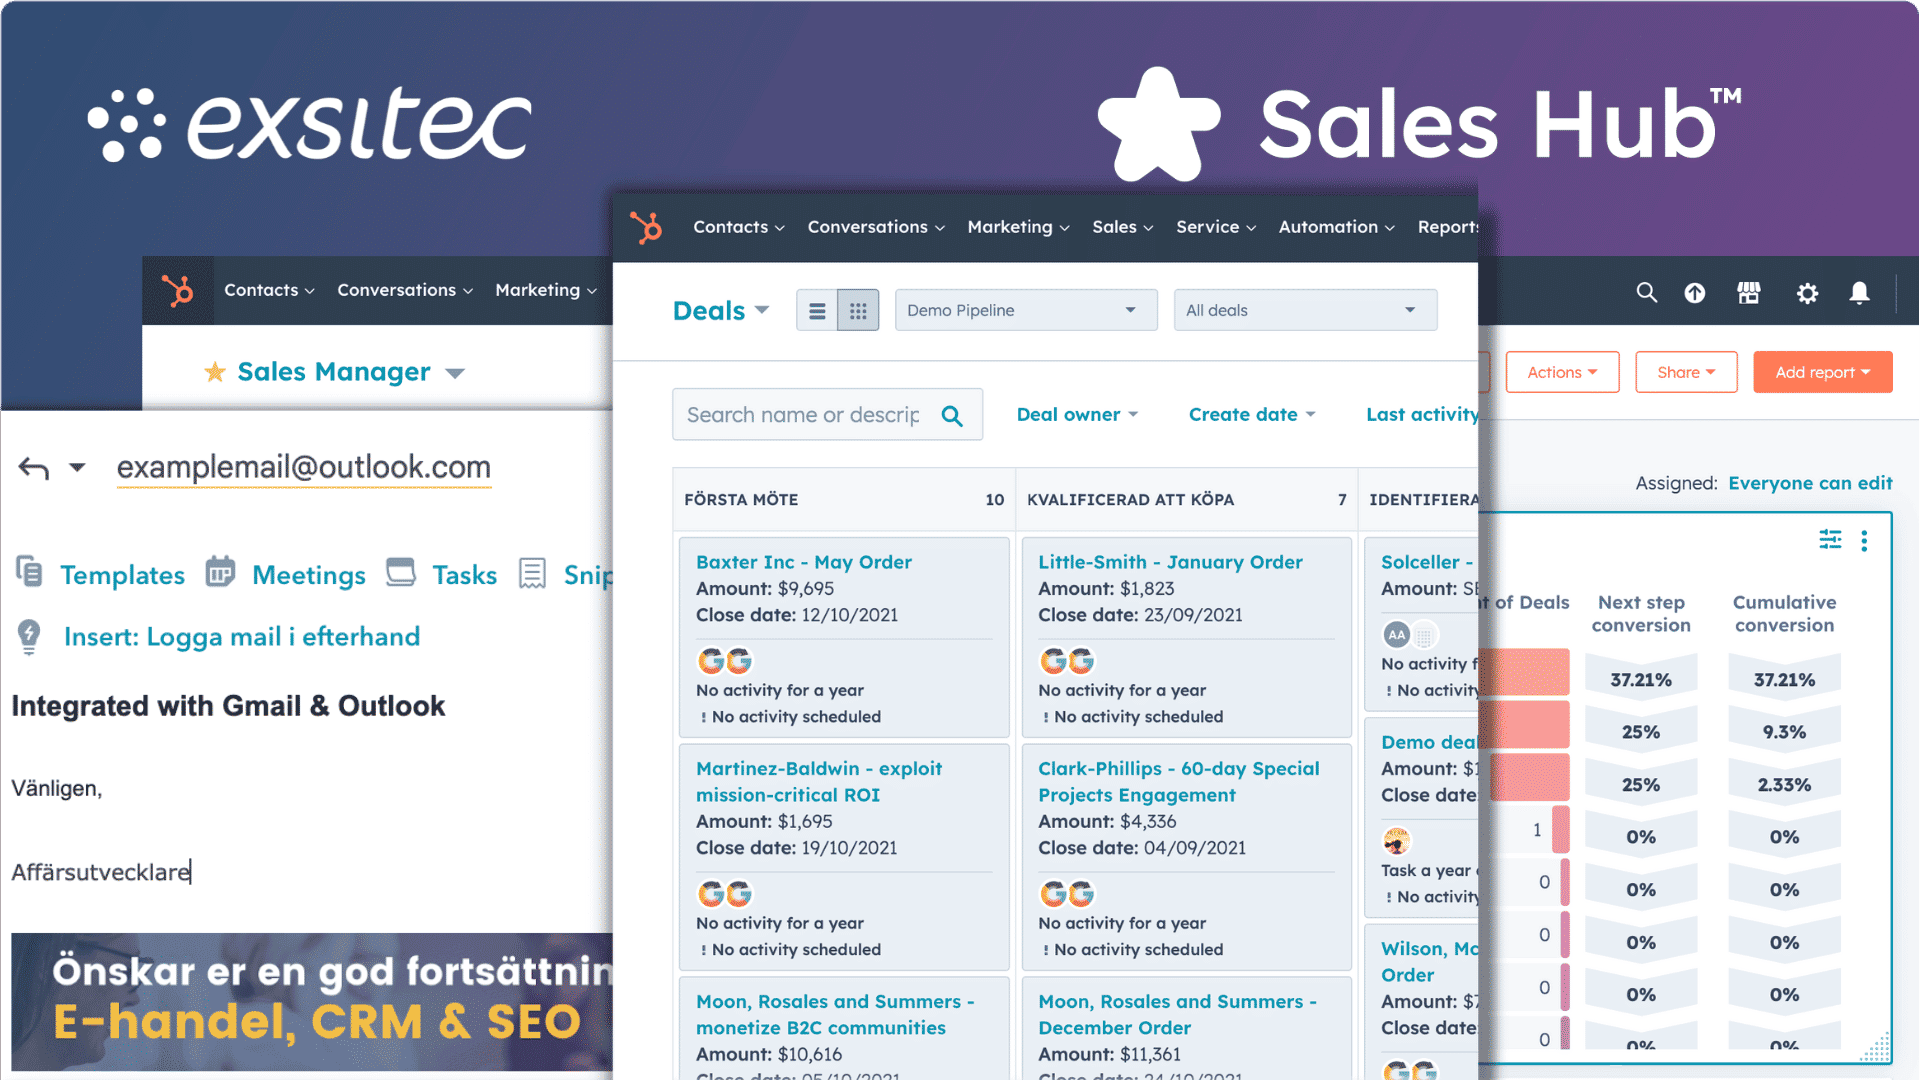Click Snippets note icon

coord(532,573)
